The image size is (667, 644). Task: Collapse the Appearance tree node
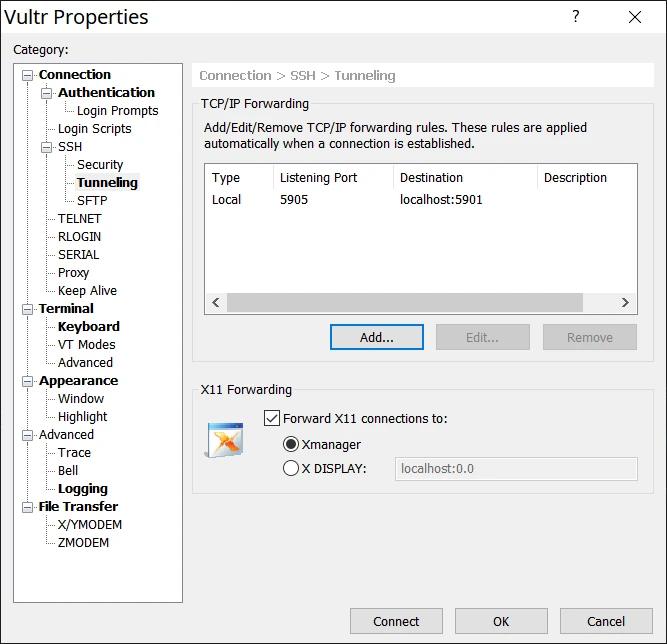point(27,381)
